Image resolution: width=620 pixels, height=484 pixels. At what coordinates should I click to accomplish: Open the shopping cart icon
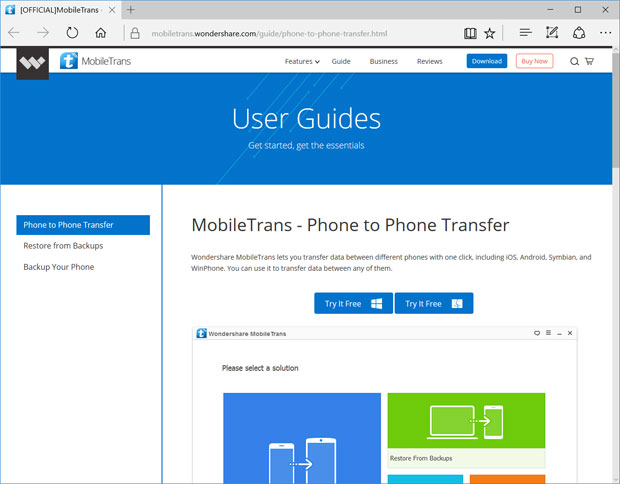tap(589, 61)
